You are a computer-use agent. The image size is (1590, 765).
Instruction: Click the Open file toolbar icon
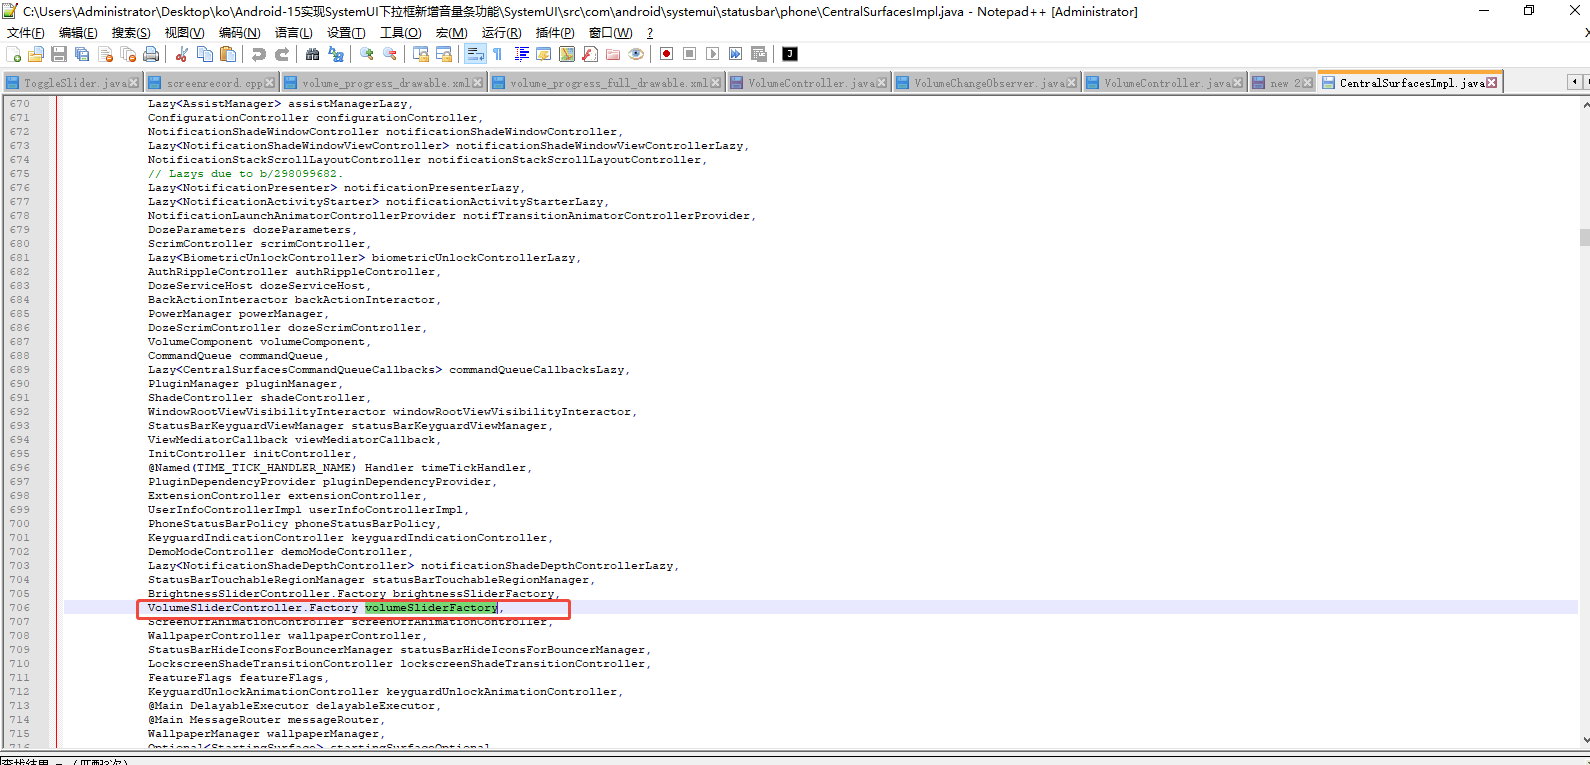point(36,54)
